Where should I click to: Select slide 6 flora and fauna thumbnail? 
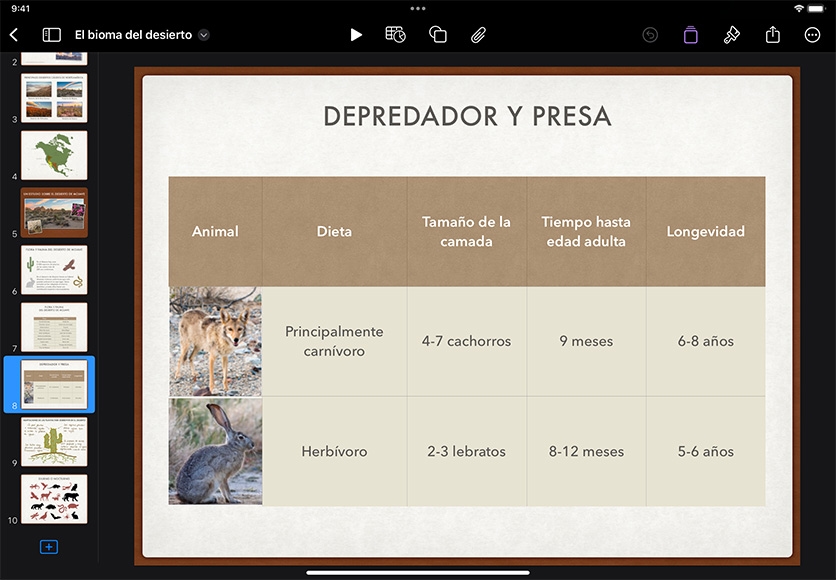54,270
